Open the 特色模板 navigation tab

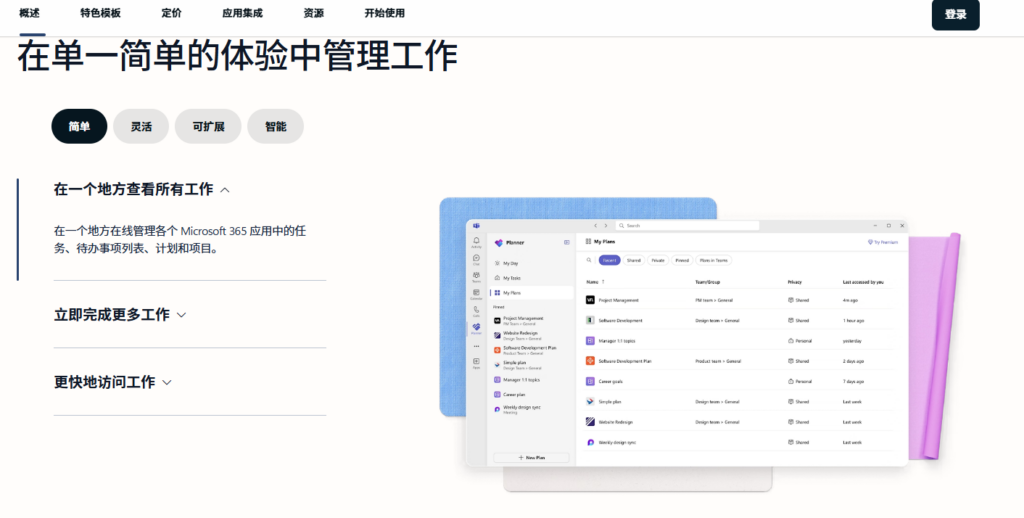[x=101, y=13]
